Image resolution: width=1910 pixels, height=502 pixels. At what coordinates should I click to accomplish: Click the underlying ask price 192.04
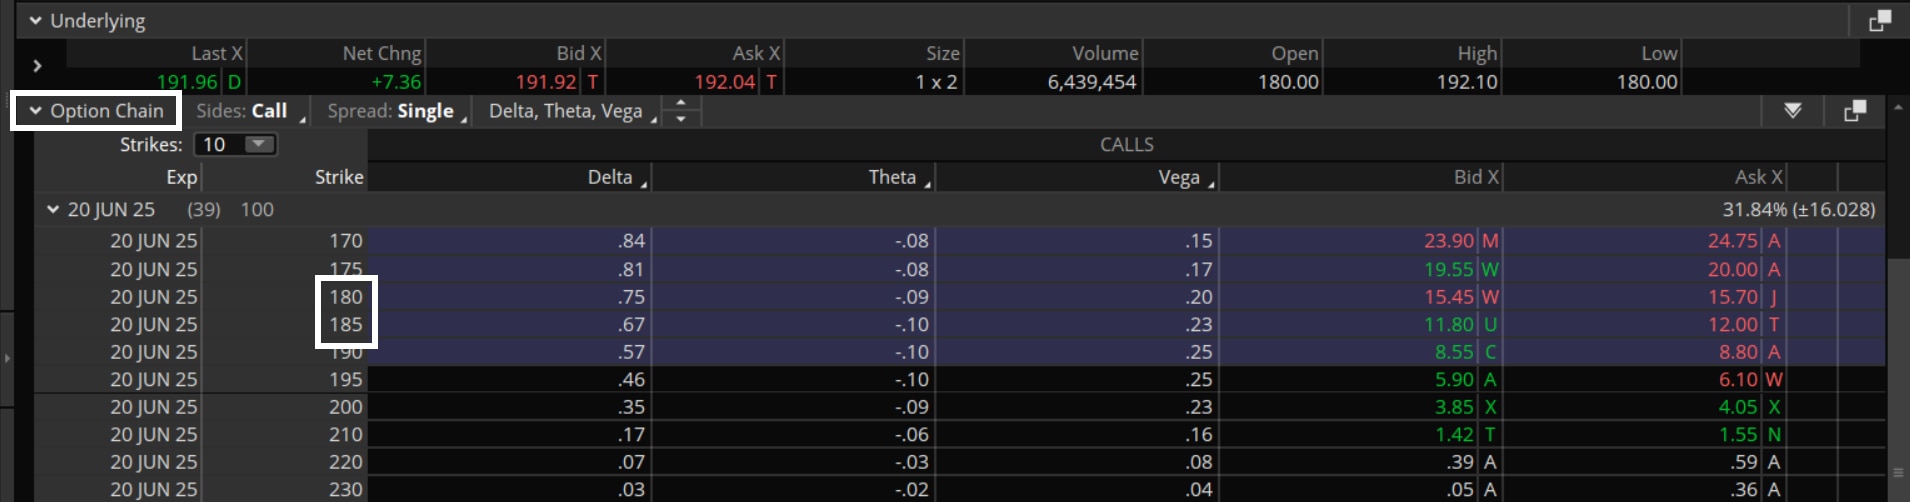click(x=725, y=82)
